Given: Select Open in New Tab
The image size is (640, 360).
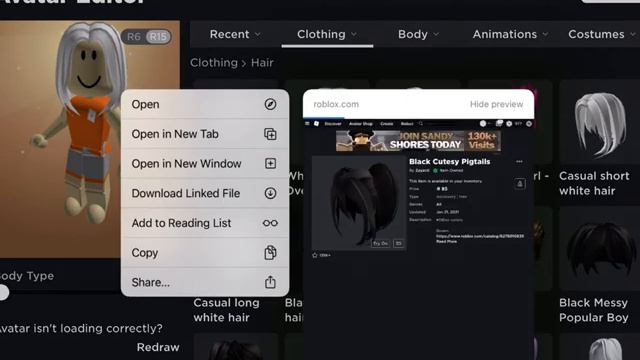Looking at the screenshot, I should pos(205,134).
